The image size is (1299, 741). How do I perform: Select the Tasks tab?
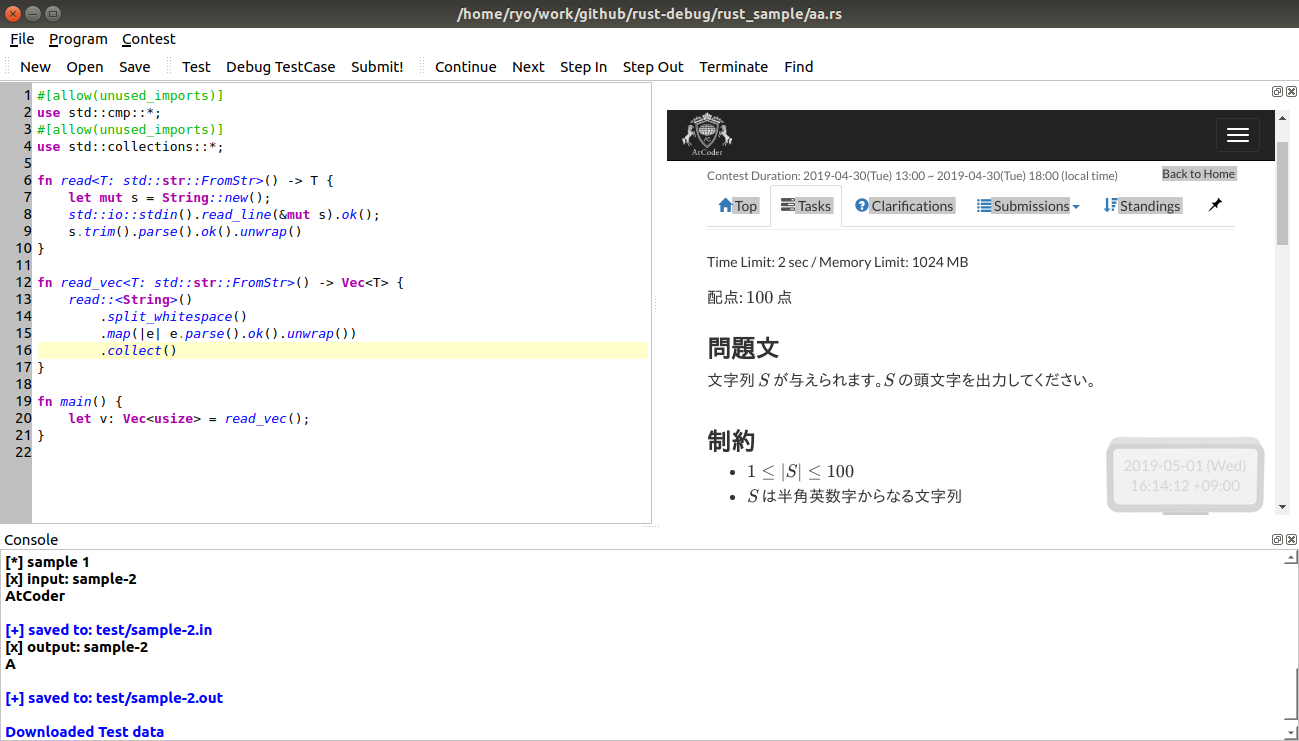pos(806,206)
